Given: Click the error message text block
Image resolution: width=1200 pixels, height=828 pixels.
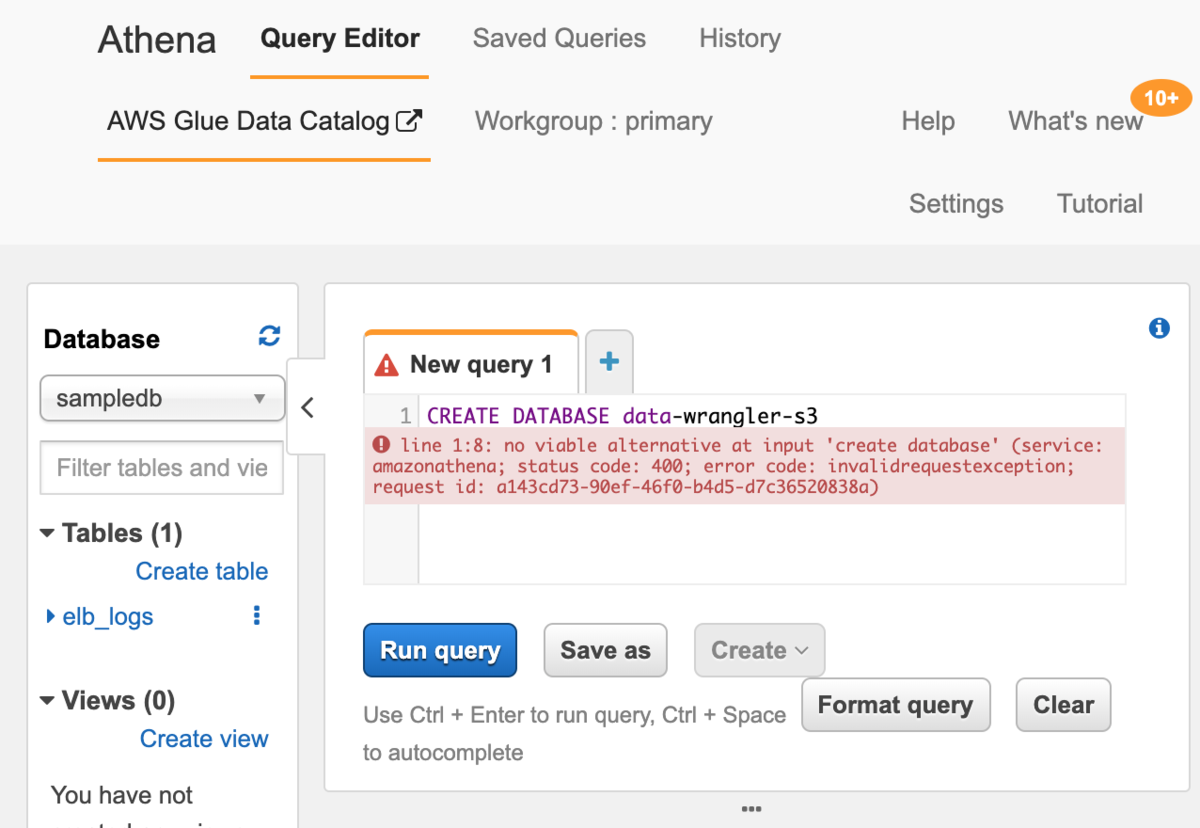Looking at the screenshot, I should (x=744, y=466).
